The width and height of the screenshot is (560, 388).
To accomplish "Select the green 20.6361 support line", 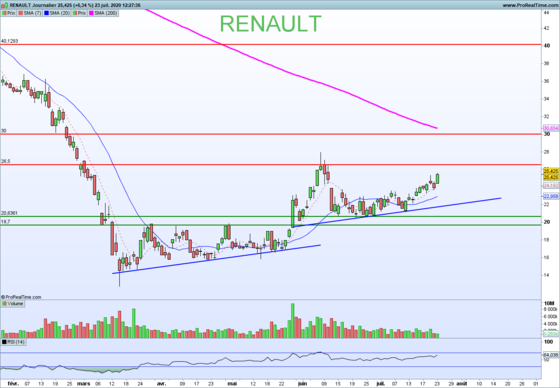I will 270,217.
